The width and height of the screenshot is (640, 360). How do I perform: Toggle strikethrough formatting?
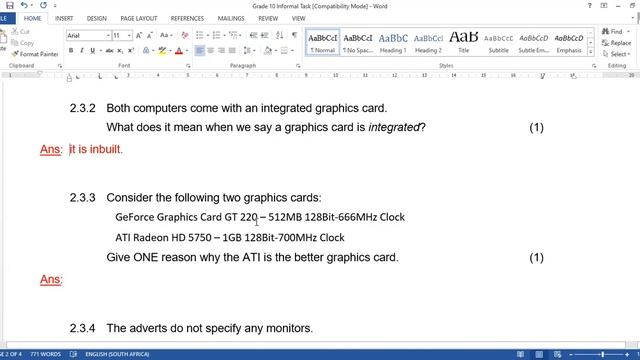click(109, 51)
